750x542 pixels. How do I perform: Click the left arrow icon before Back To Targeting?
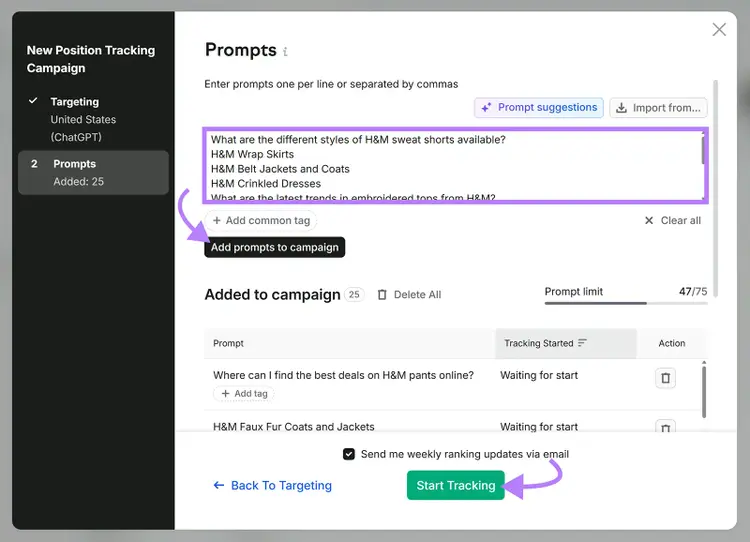point(219,486)
